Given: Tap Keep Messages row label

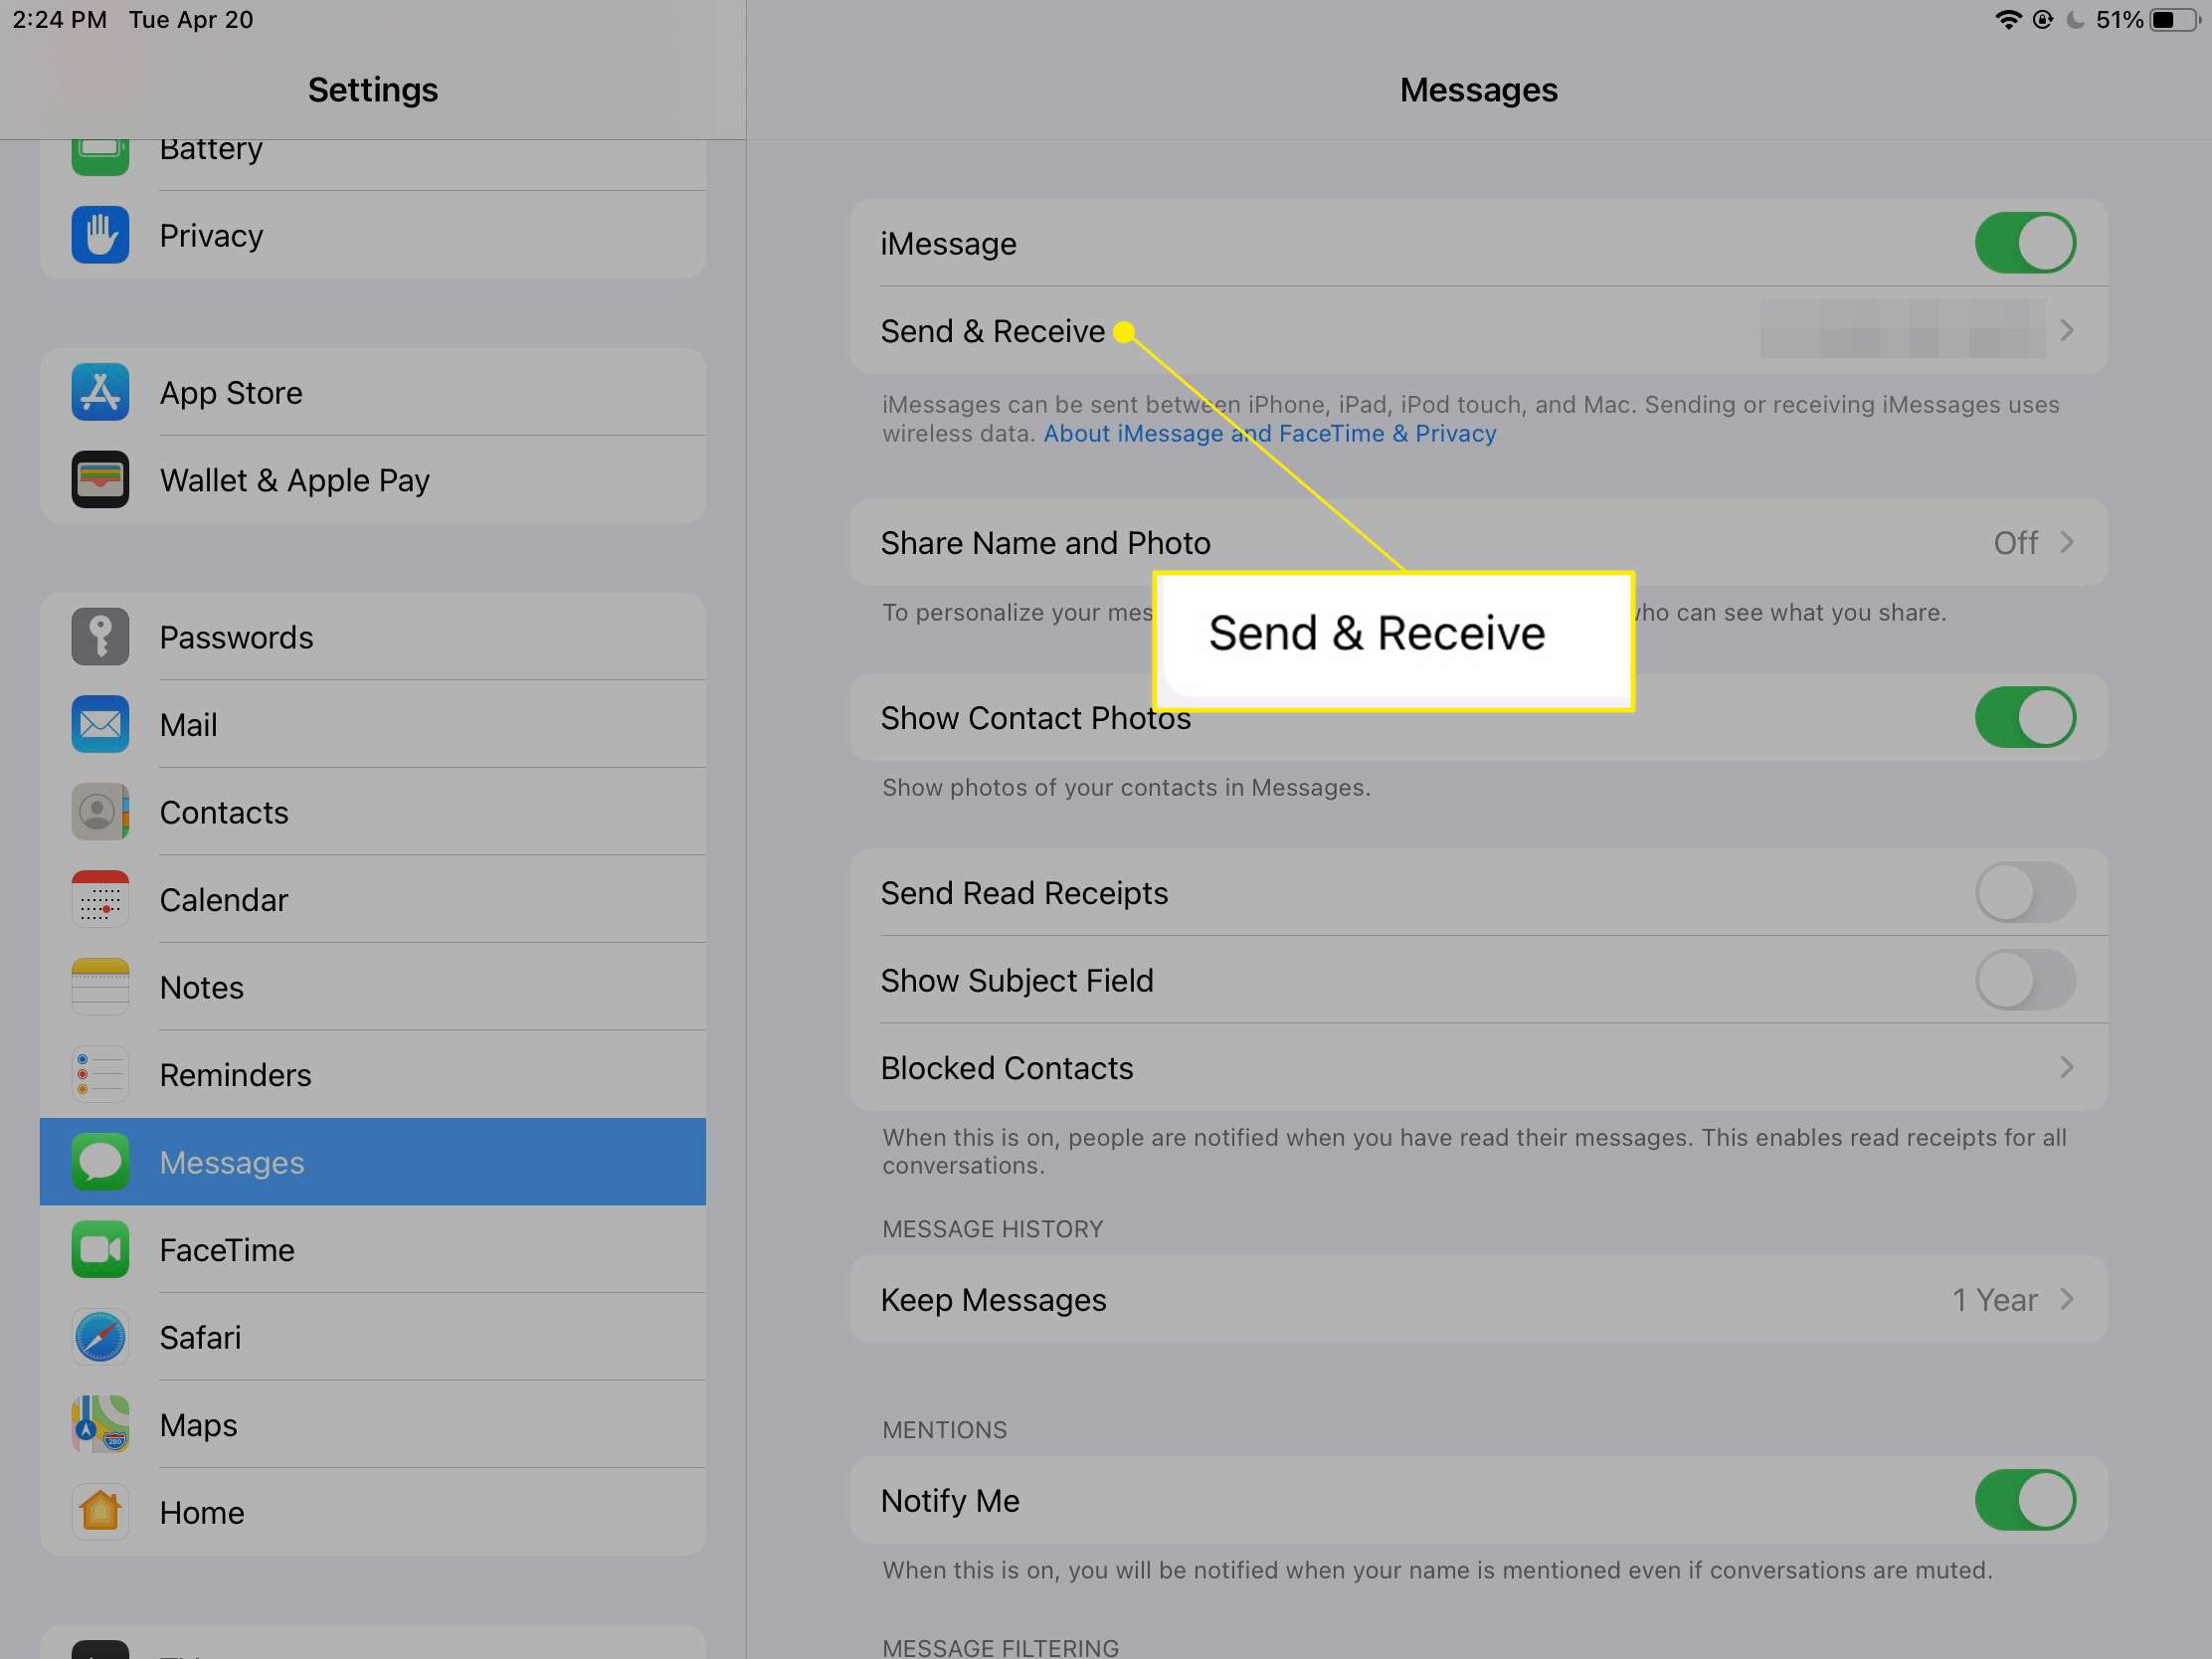Looking at the screenshot, I should (993, 1300).
